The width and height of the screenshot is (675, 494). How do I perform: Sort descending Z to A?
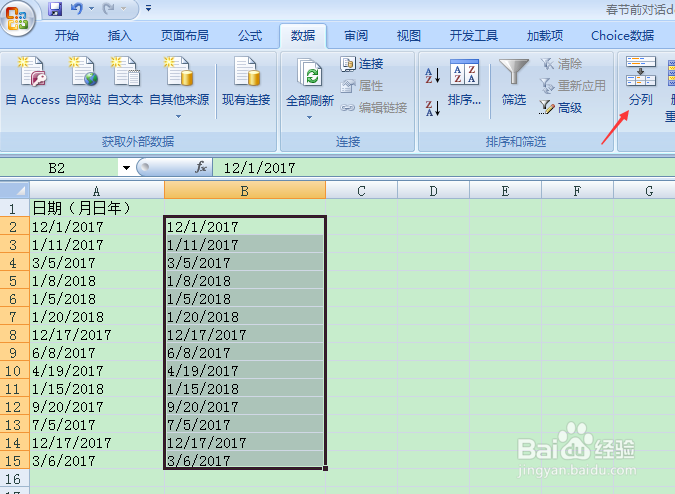(433, 108)
